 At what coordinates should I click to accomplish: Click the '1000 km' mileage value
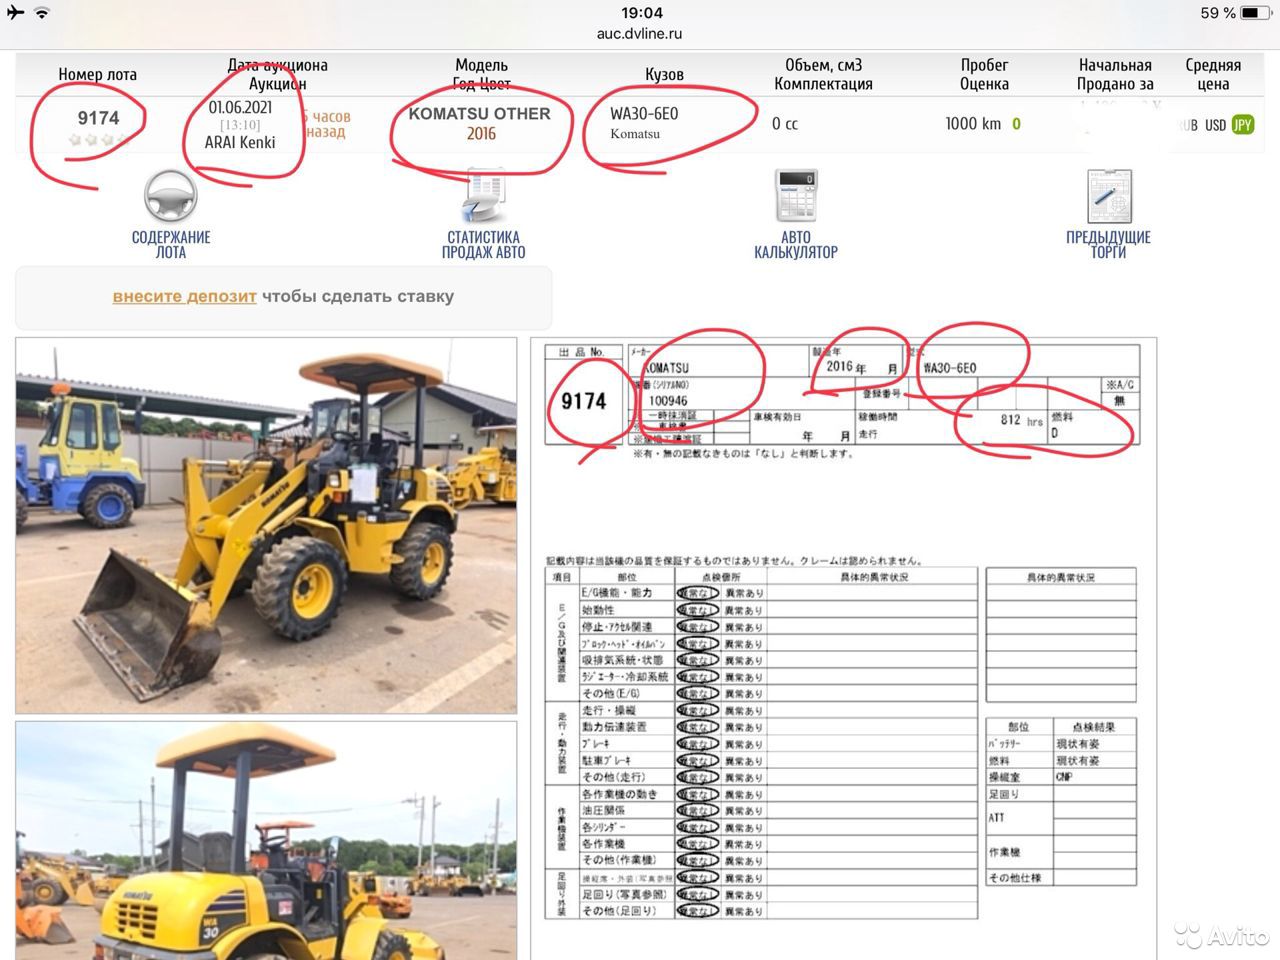(973, 124)
